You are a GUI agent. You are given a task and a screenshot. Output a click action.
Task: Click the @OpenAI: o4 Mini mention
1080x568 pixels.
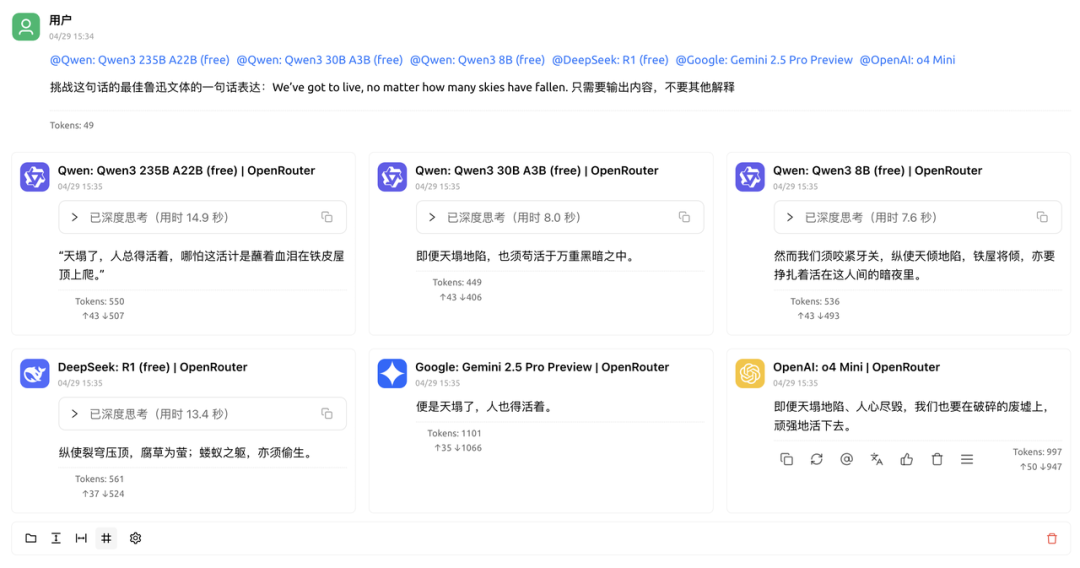coord(907,60)
